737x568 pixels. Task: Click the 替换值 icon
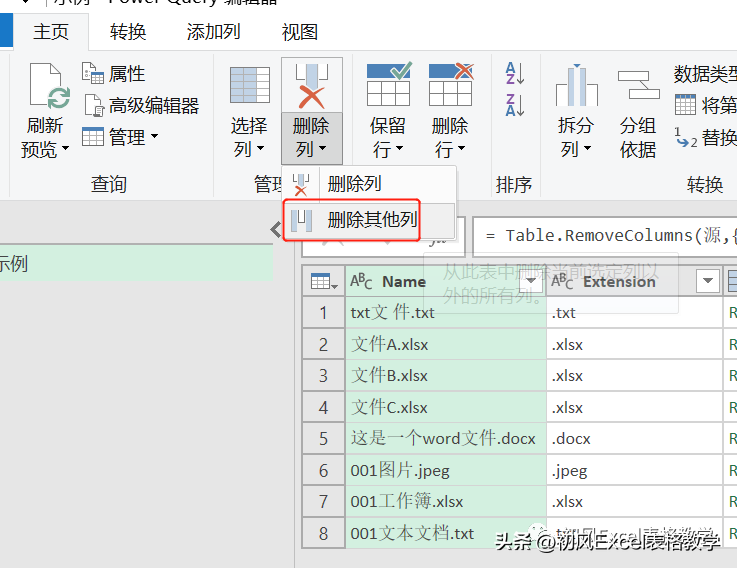coord(686,137)
